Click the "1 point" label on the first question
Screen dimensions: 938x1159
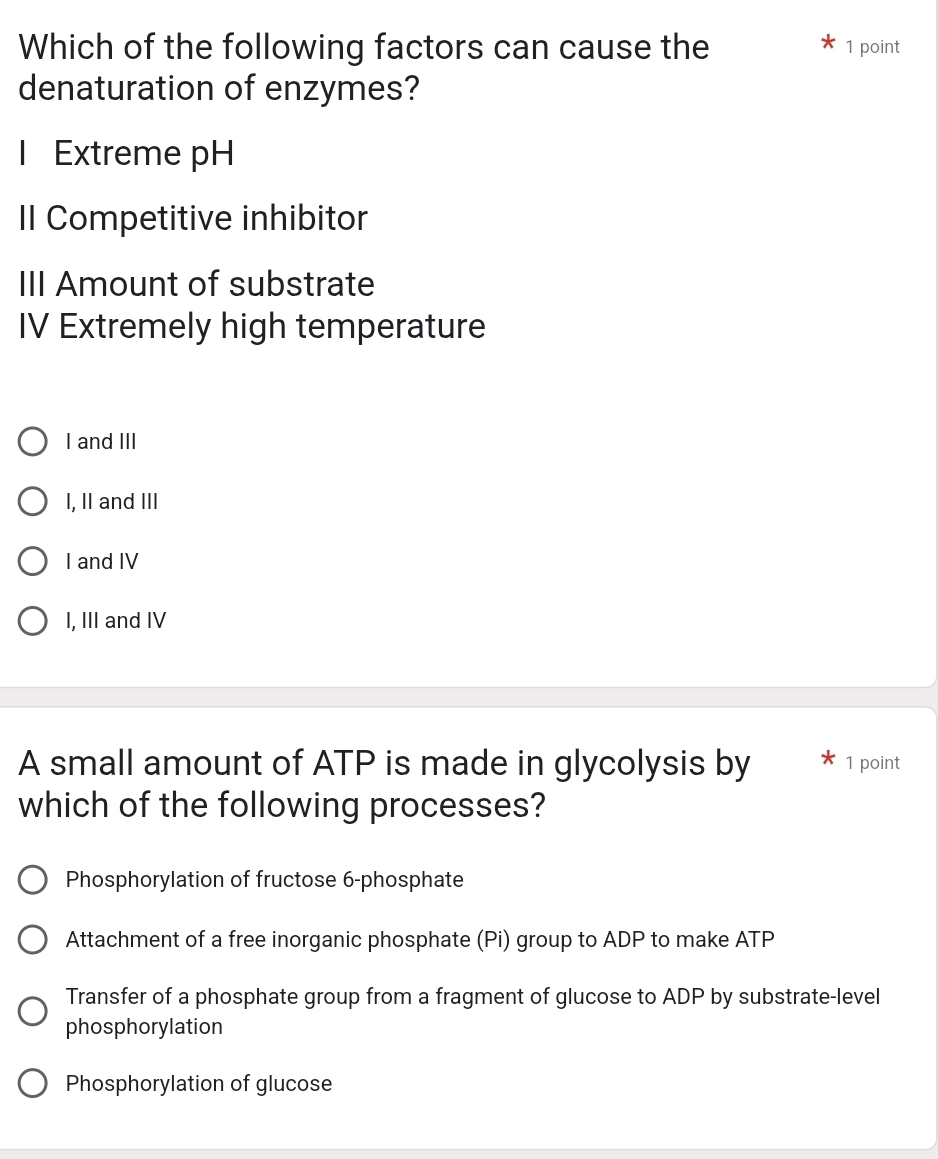[x=873, y=46]
